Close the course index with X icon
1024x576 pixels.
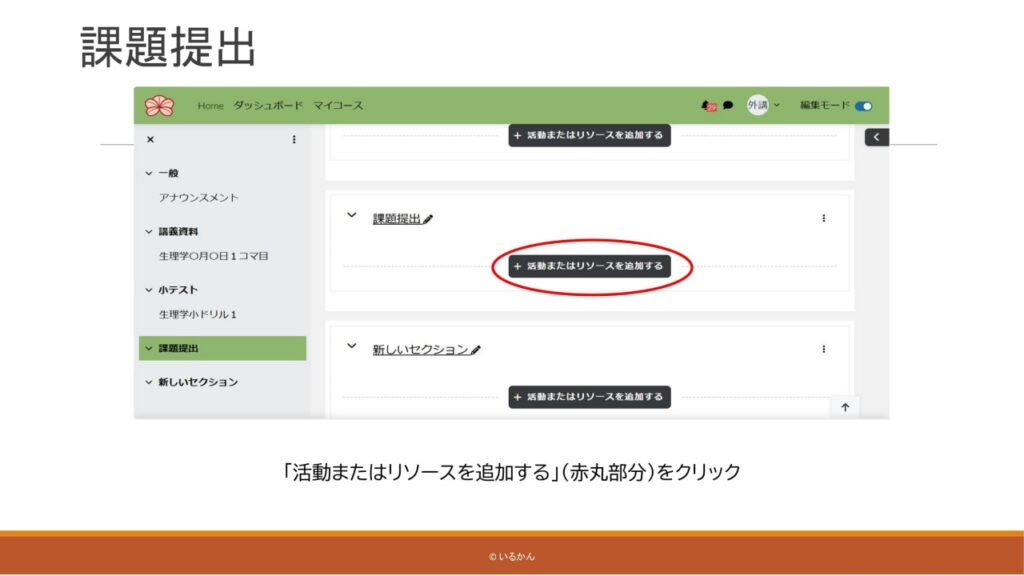(x=150, y=139)
